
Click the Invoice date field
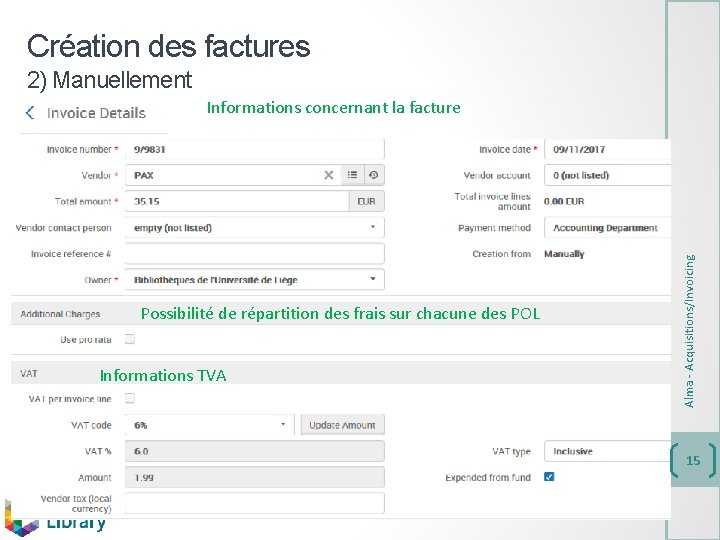[608, 149]
